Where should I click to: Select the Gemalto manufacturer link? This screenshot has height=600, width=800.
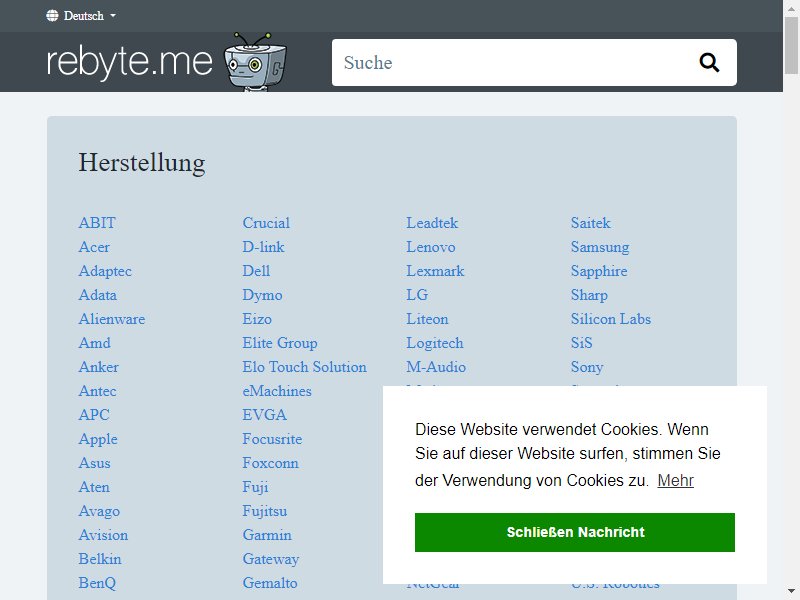tap(270, 583)
